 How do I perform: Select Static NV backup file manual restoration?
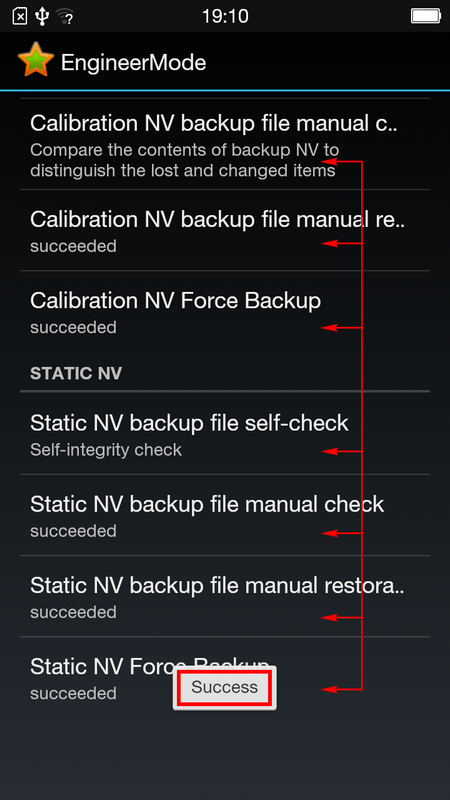pos(225,596)
